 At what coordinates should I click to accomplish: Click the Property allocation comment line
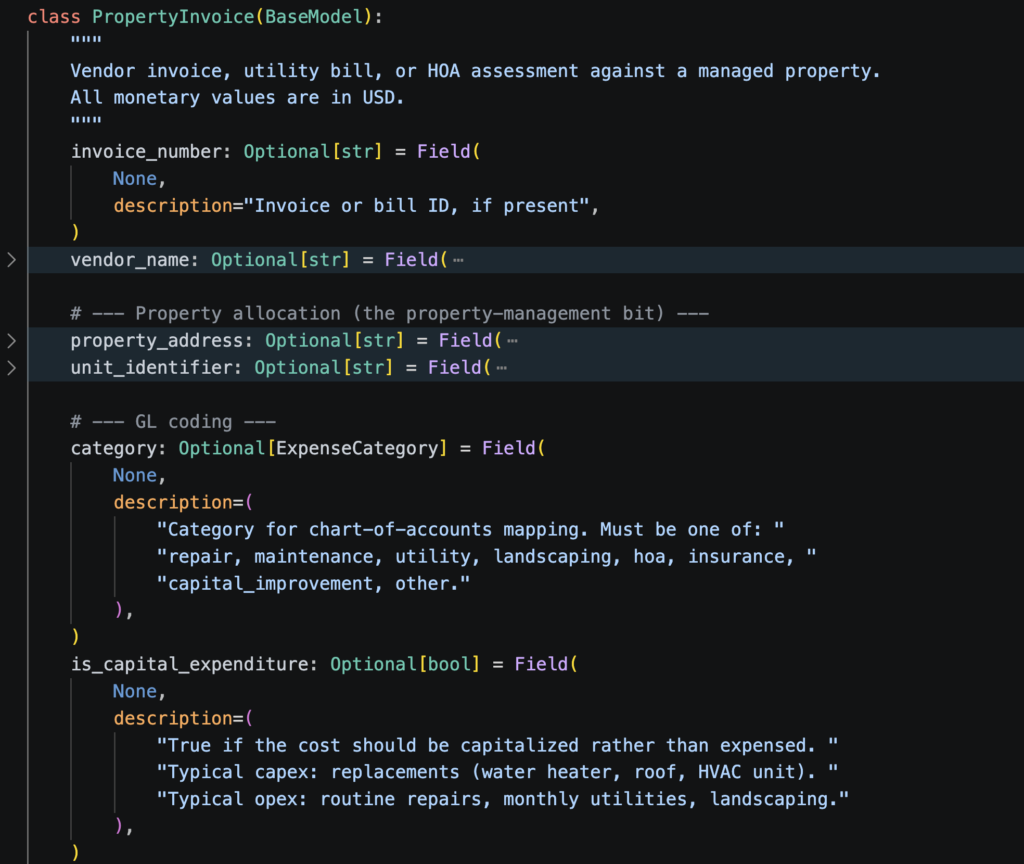tap(389, 313)
